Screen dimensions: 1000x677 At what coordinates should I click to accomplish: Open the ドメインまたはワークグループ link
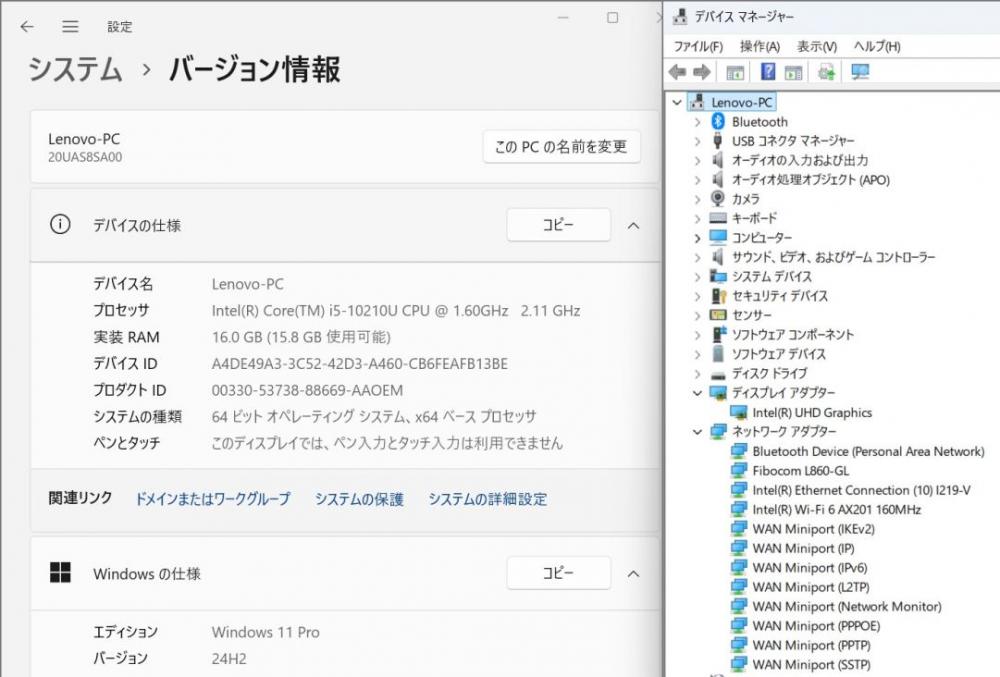pyautogui.click(x=212, y=499)
